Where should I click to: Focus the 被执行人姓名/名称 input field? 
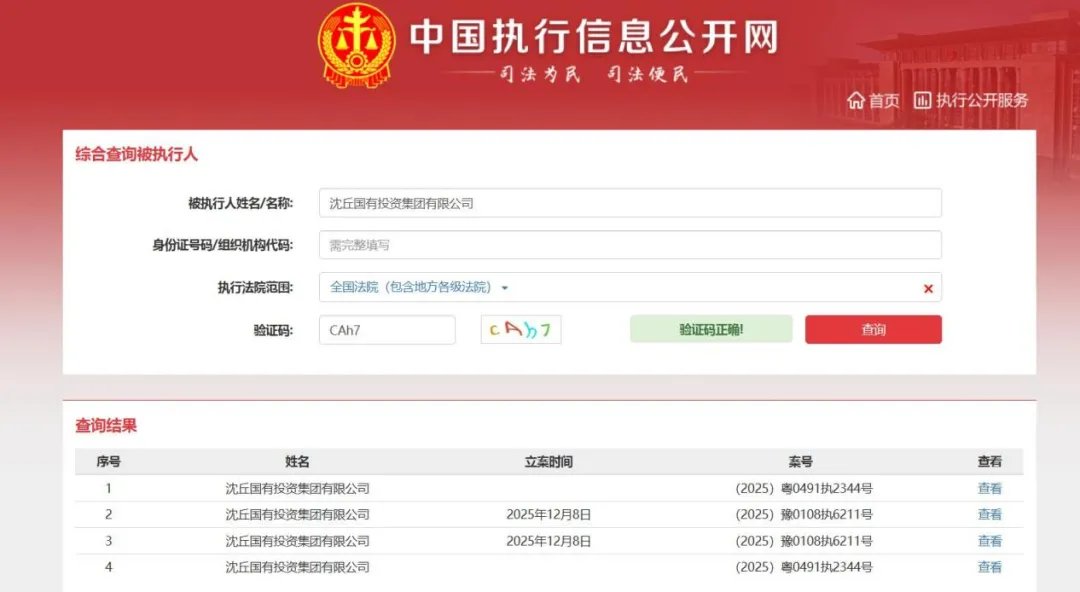(630, 203)
